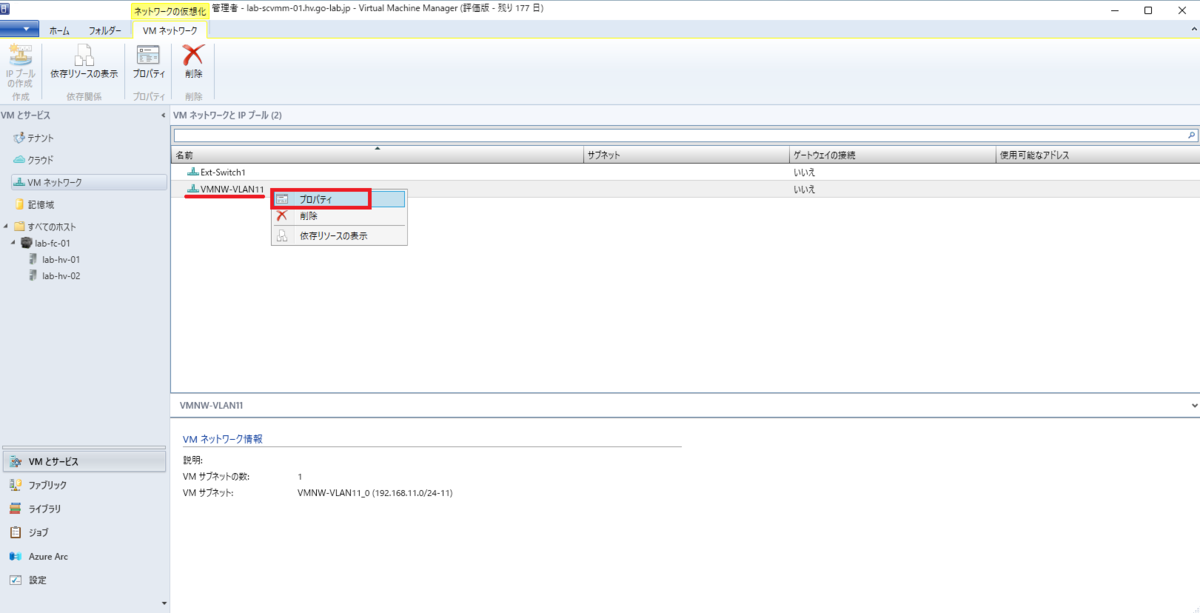Select cluster lab-fc-01 in the tree
The width and height of the screenshot is (1200, 613).
(x=46, y=243)
